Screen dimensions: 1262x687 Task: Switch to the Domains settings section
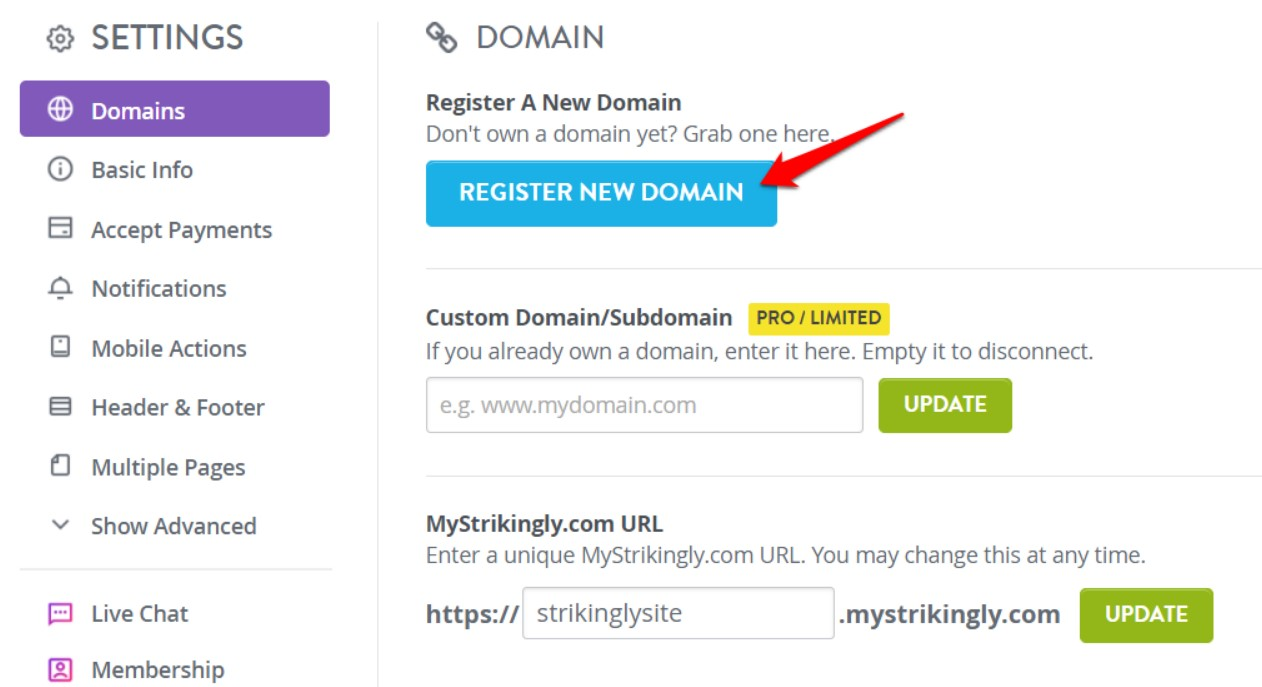click(139, 109)
